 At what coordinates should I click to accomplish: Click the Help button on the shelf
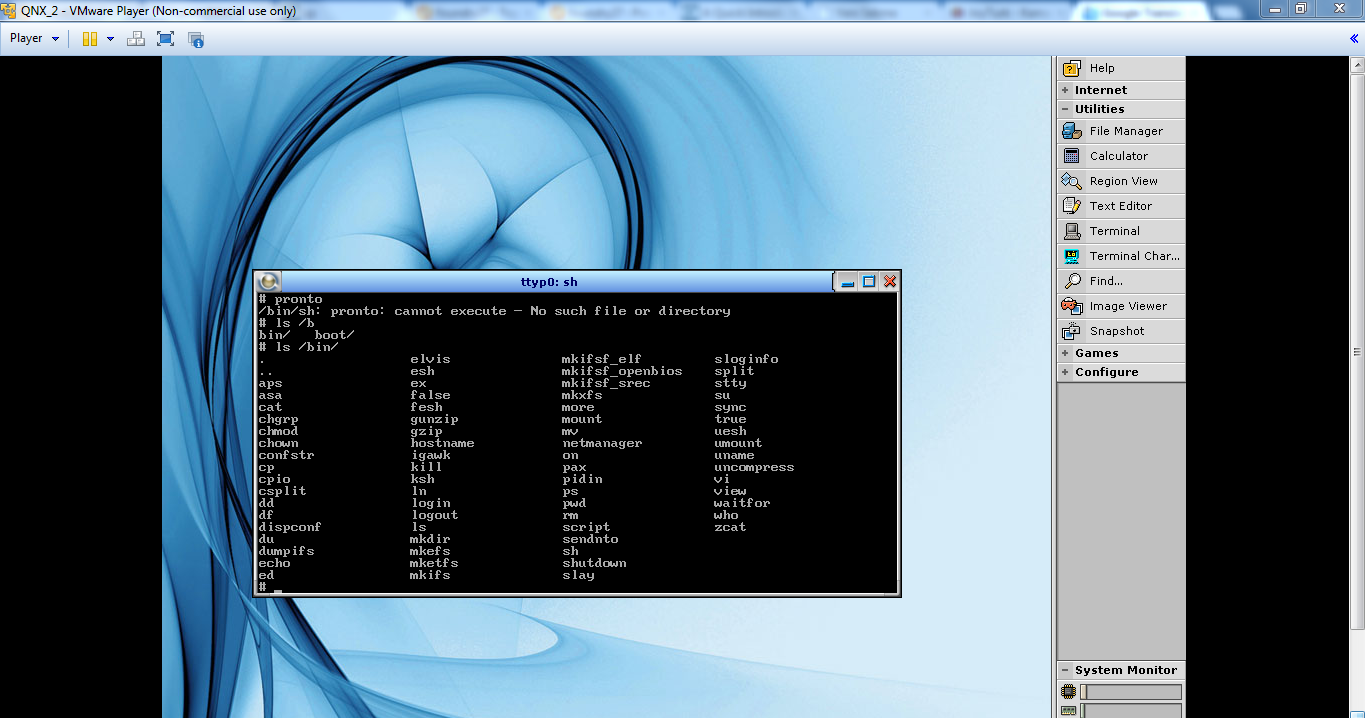(x=1101, y=68)
